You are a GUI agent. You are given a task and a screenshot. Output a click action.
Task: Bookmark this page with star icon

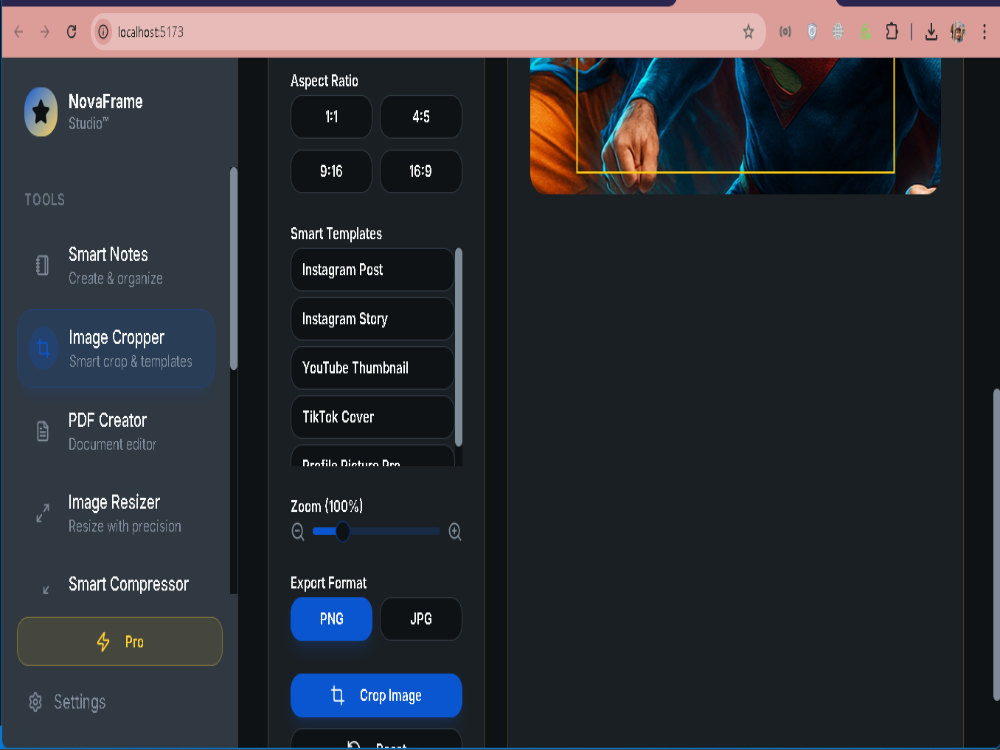(748, 32)
